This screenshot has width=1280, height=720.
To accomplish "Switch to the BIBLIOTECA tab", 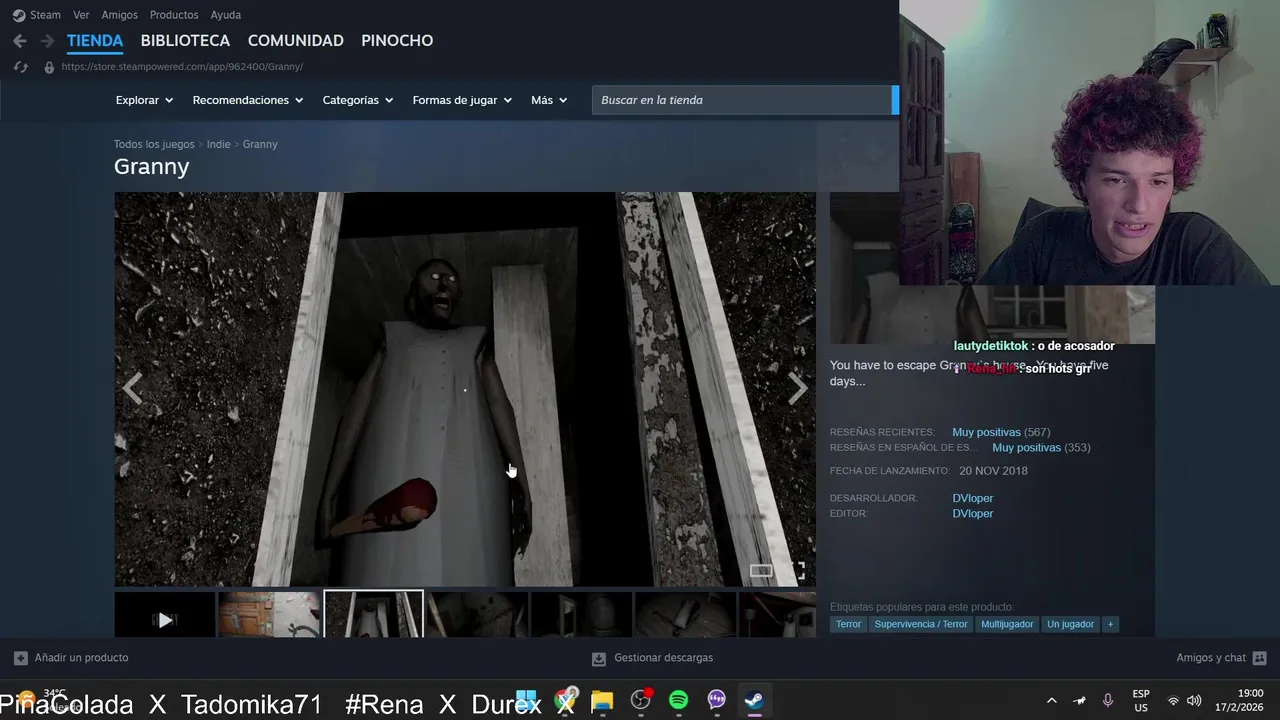I will [185, 41].
